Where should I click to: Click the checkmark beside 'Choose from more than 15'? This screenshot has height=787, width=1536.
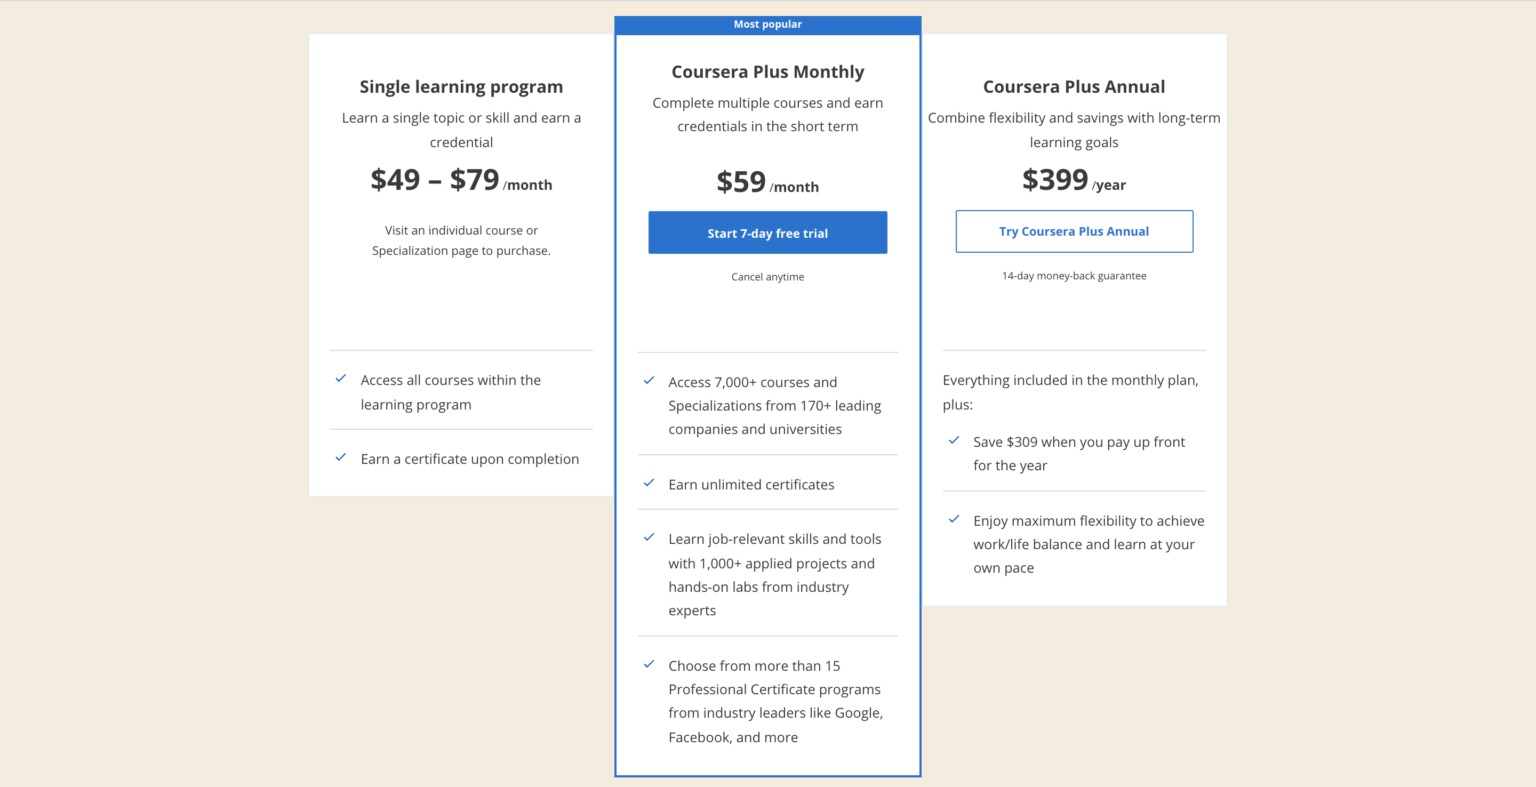point(648,664)
